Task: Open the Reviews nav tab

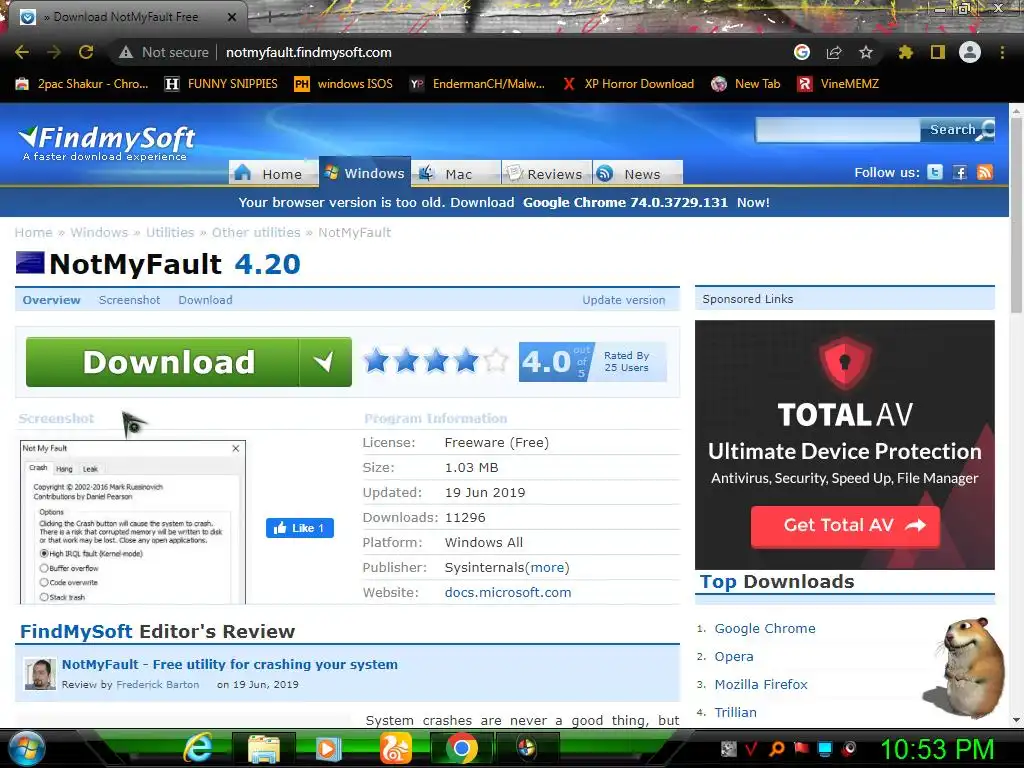Action: point(547,173)
